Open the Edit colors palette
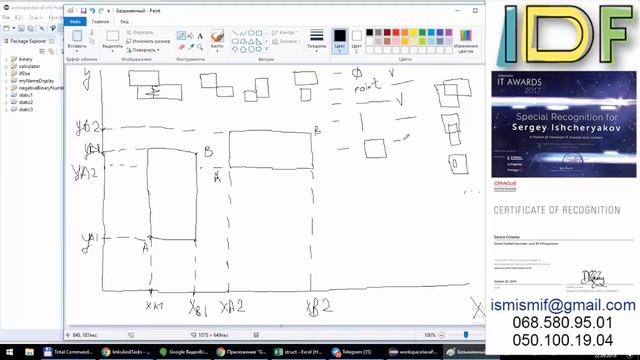 coord(466,41)
